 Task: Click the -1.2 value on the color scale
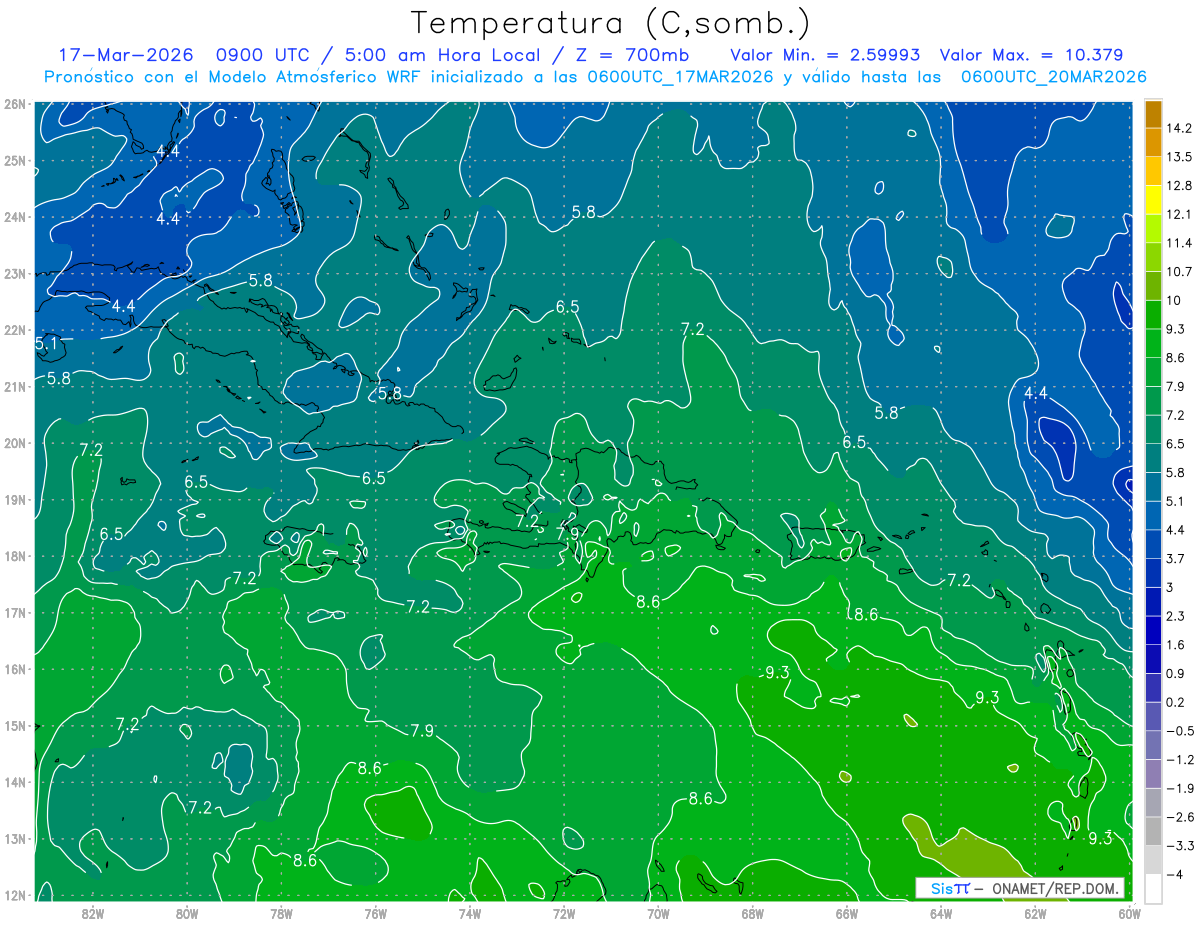point(1179,760)
